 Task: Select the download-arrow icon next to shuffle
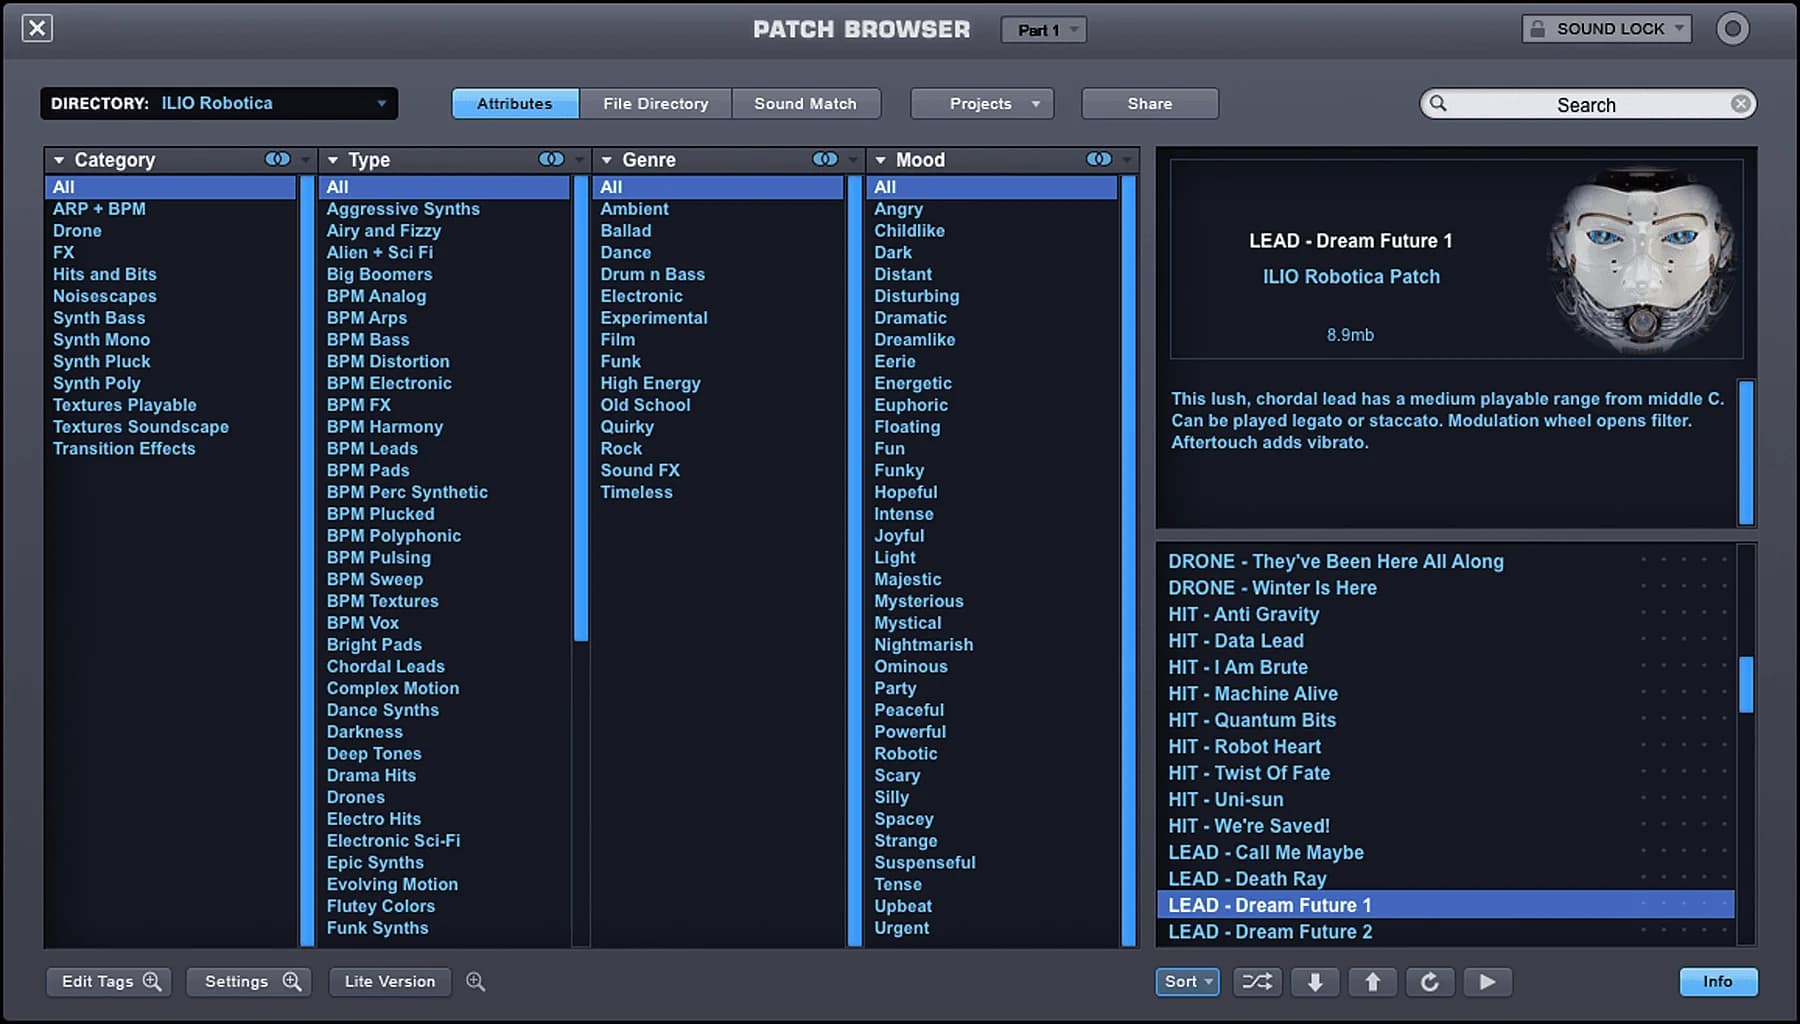pos(1315,982)
